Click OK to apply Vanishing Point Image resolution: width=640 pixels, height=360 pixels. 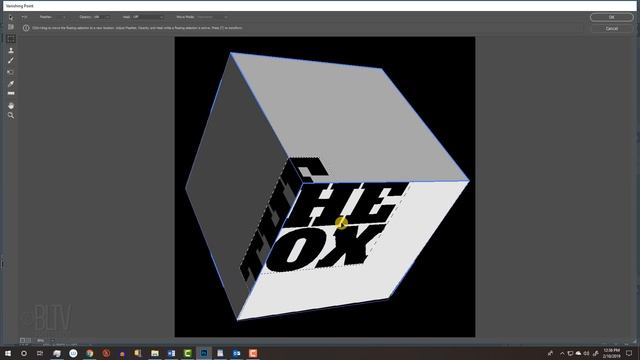611,17
